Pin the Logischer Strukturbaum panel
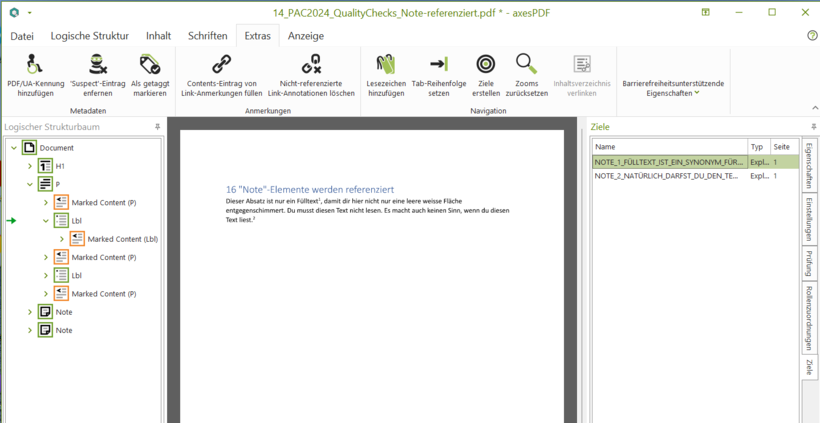This screenshot has height=423, width=820. pos(157,127)
